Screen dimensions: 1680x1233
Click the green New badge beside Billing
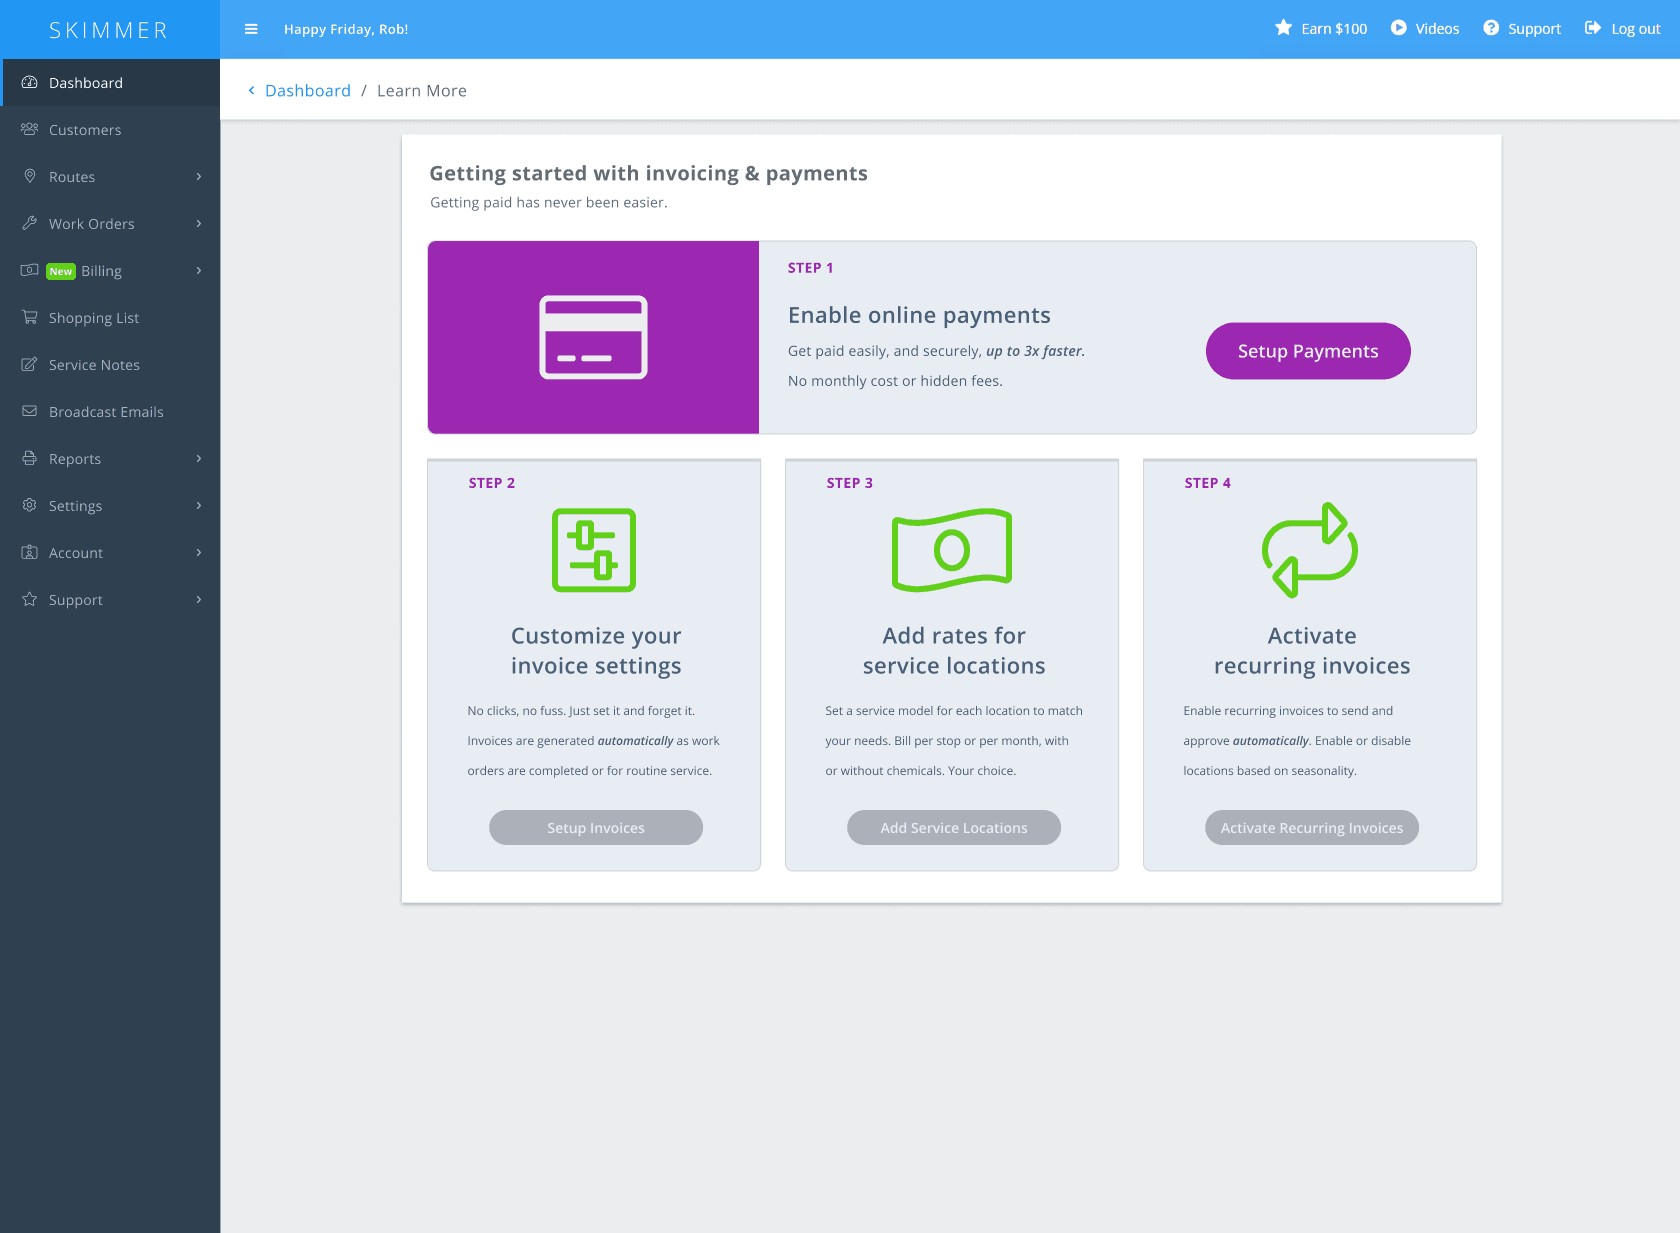(61, 271)
